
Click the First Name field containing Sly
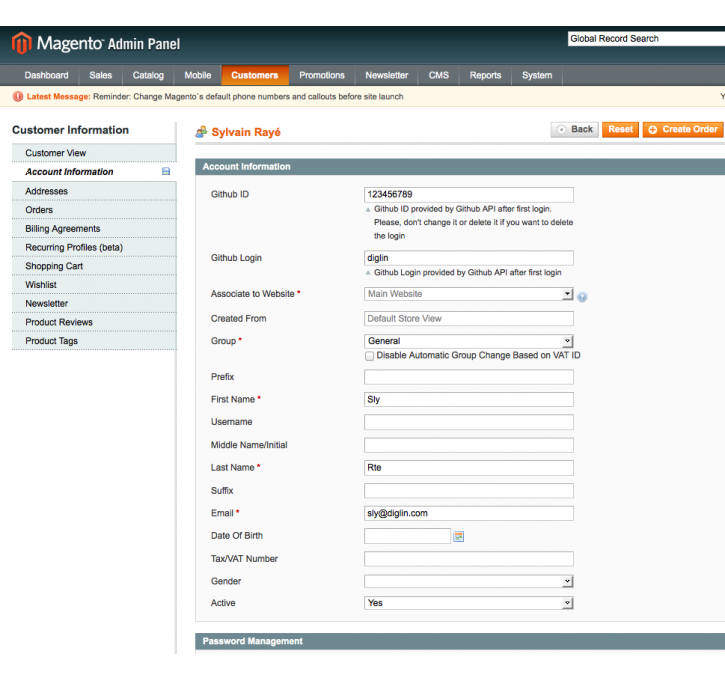click(x=469, y=399)
